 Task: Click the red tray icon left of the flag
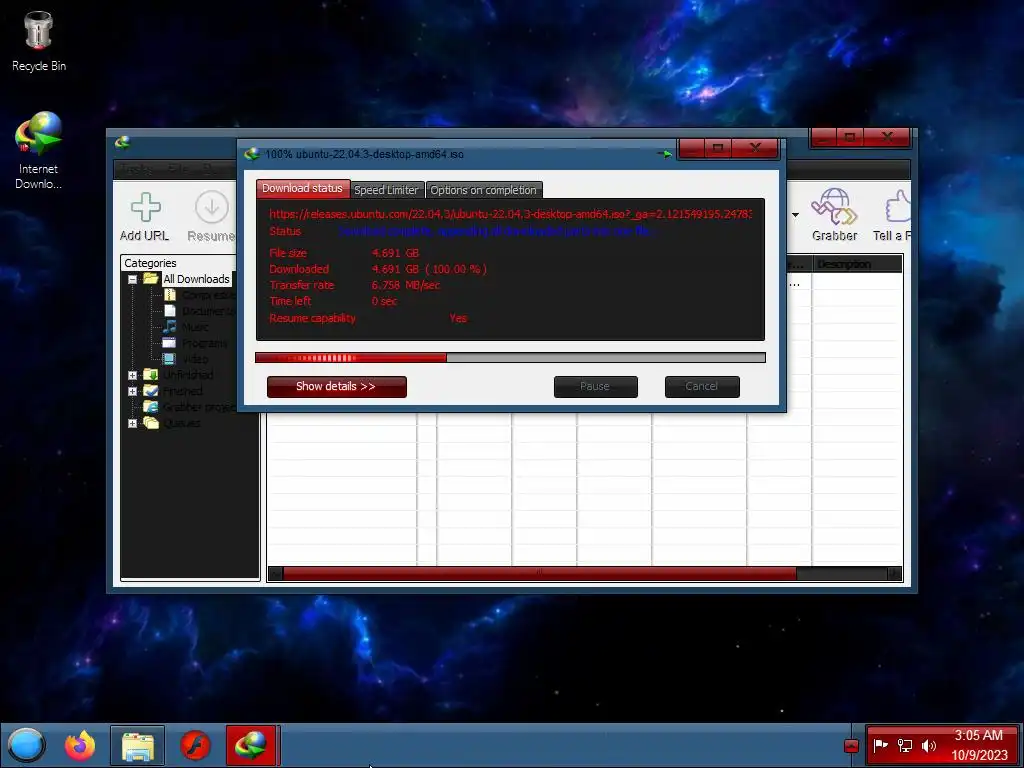(x=851, y=746)
